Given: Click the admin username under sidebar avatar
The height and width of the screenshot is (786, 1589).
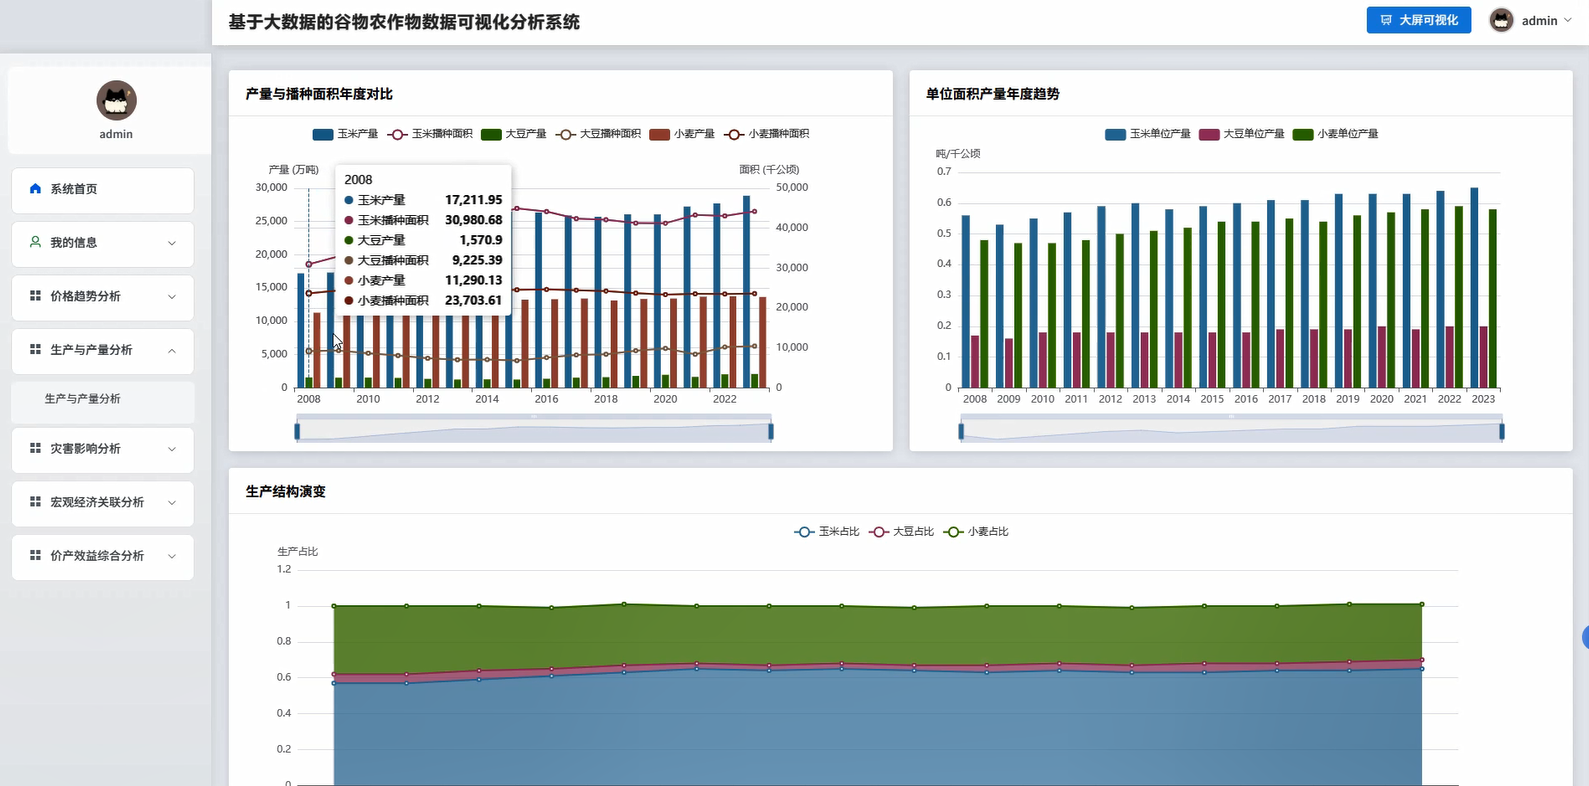Looking at the screenshot, I should click(116, 134).
